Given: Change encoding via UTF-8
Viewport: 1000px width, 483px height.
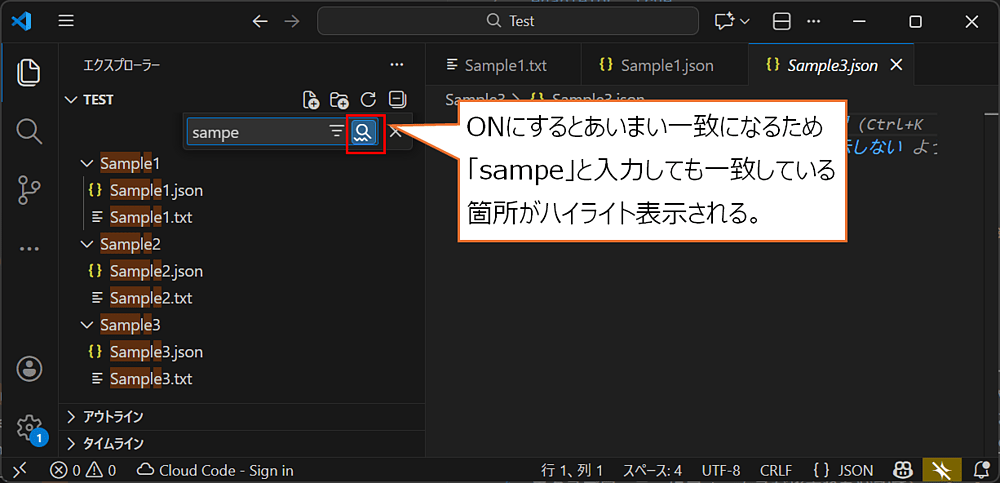Looking at the screenshot, I should click(721, 471).
